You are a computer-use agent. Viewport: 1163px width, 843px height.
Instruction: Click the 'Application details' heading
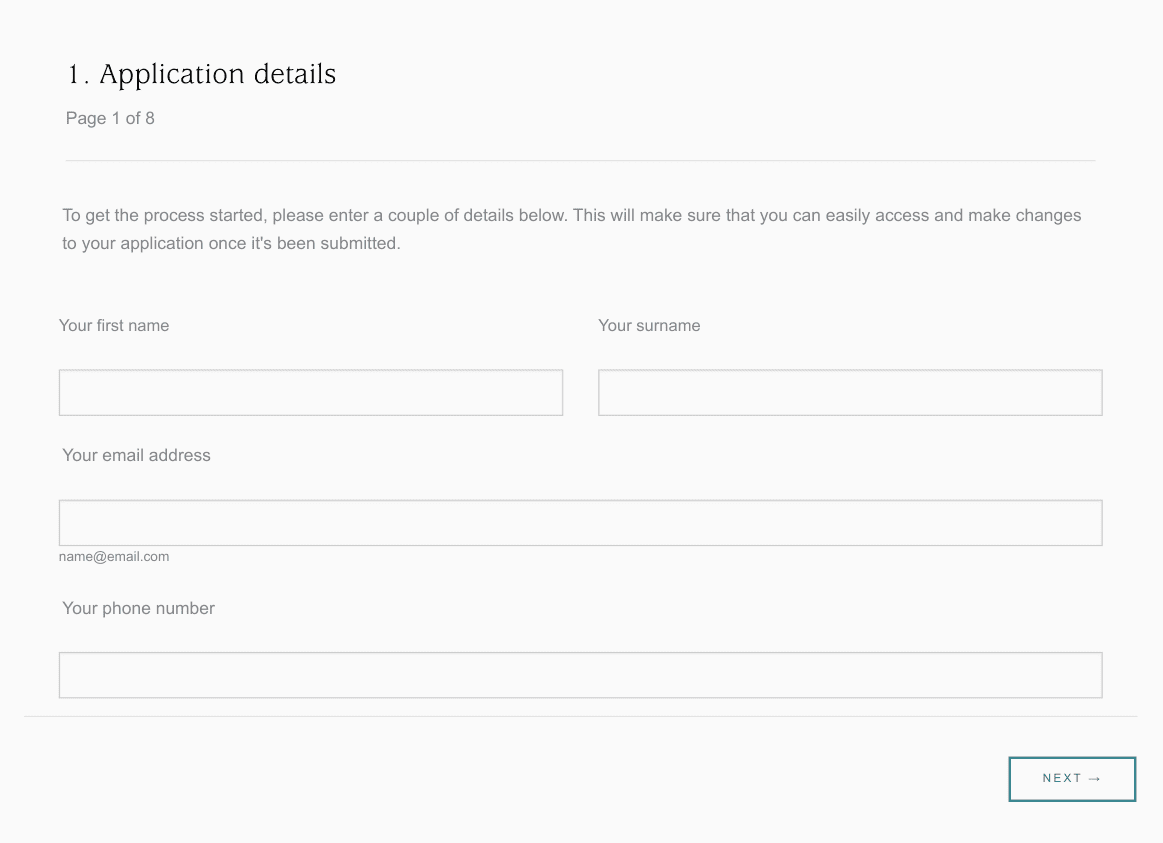click(x=217, y=74)
